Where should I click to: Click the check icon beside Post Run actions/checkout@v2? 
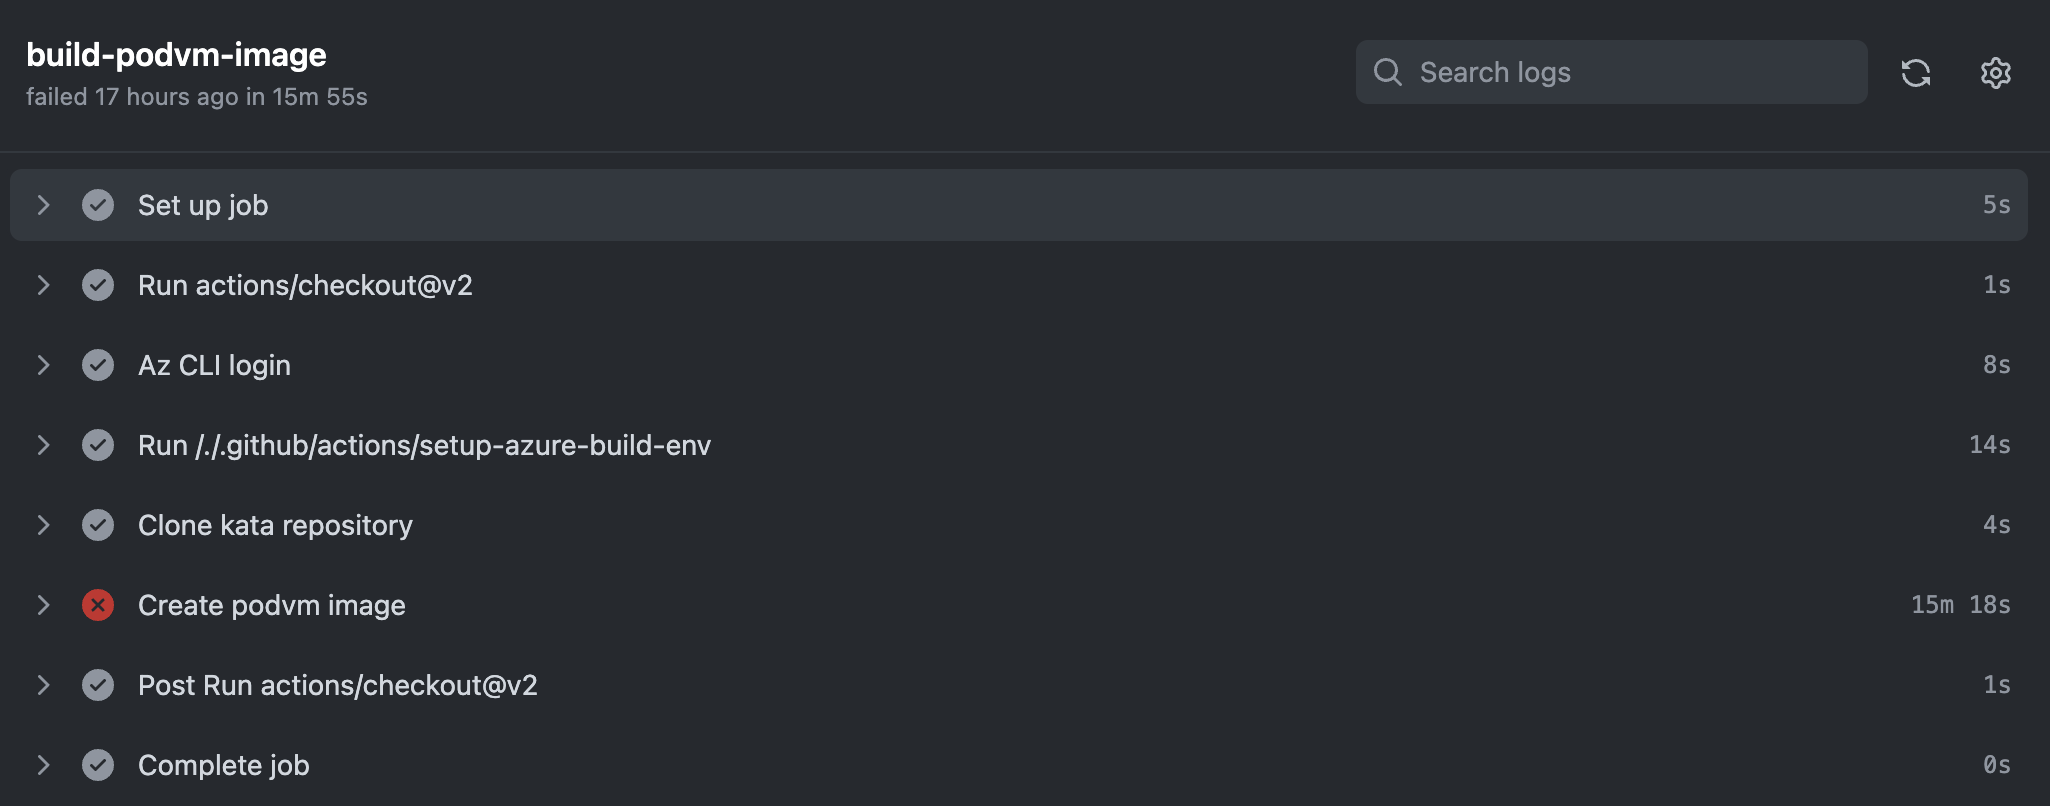(97, 685)
